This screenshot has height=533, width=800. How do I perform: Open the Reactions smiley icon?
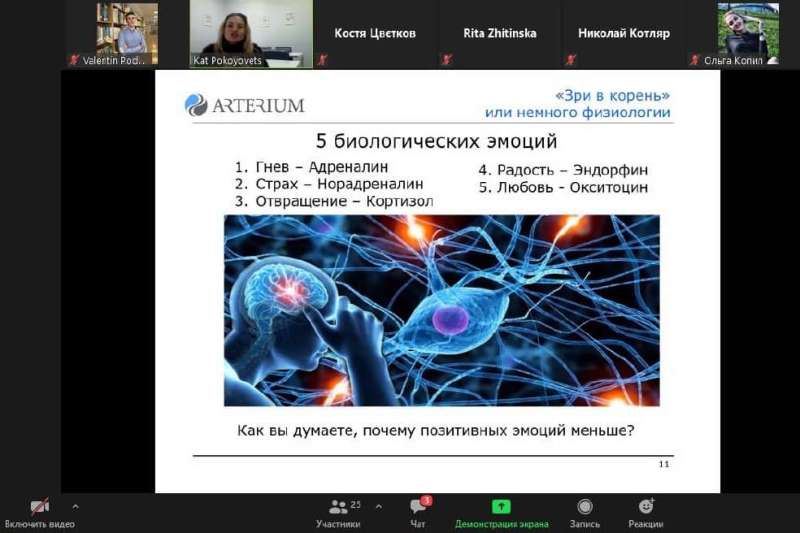click(646, 506)
